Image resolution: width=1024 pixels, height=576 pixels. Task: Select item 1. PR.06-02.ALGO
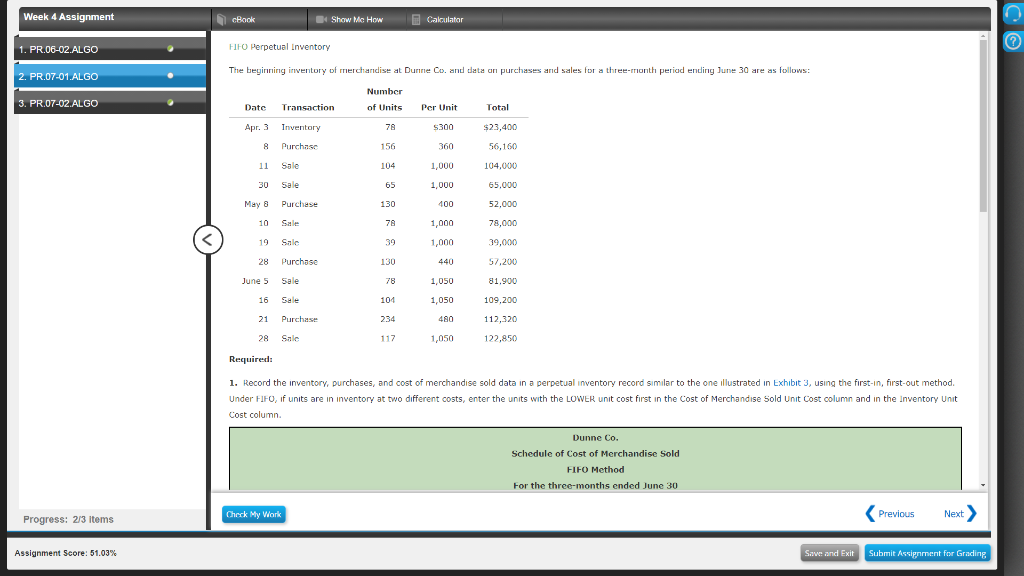(x=110, y=49)
